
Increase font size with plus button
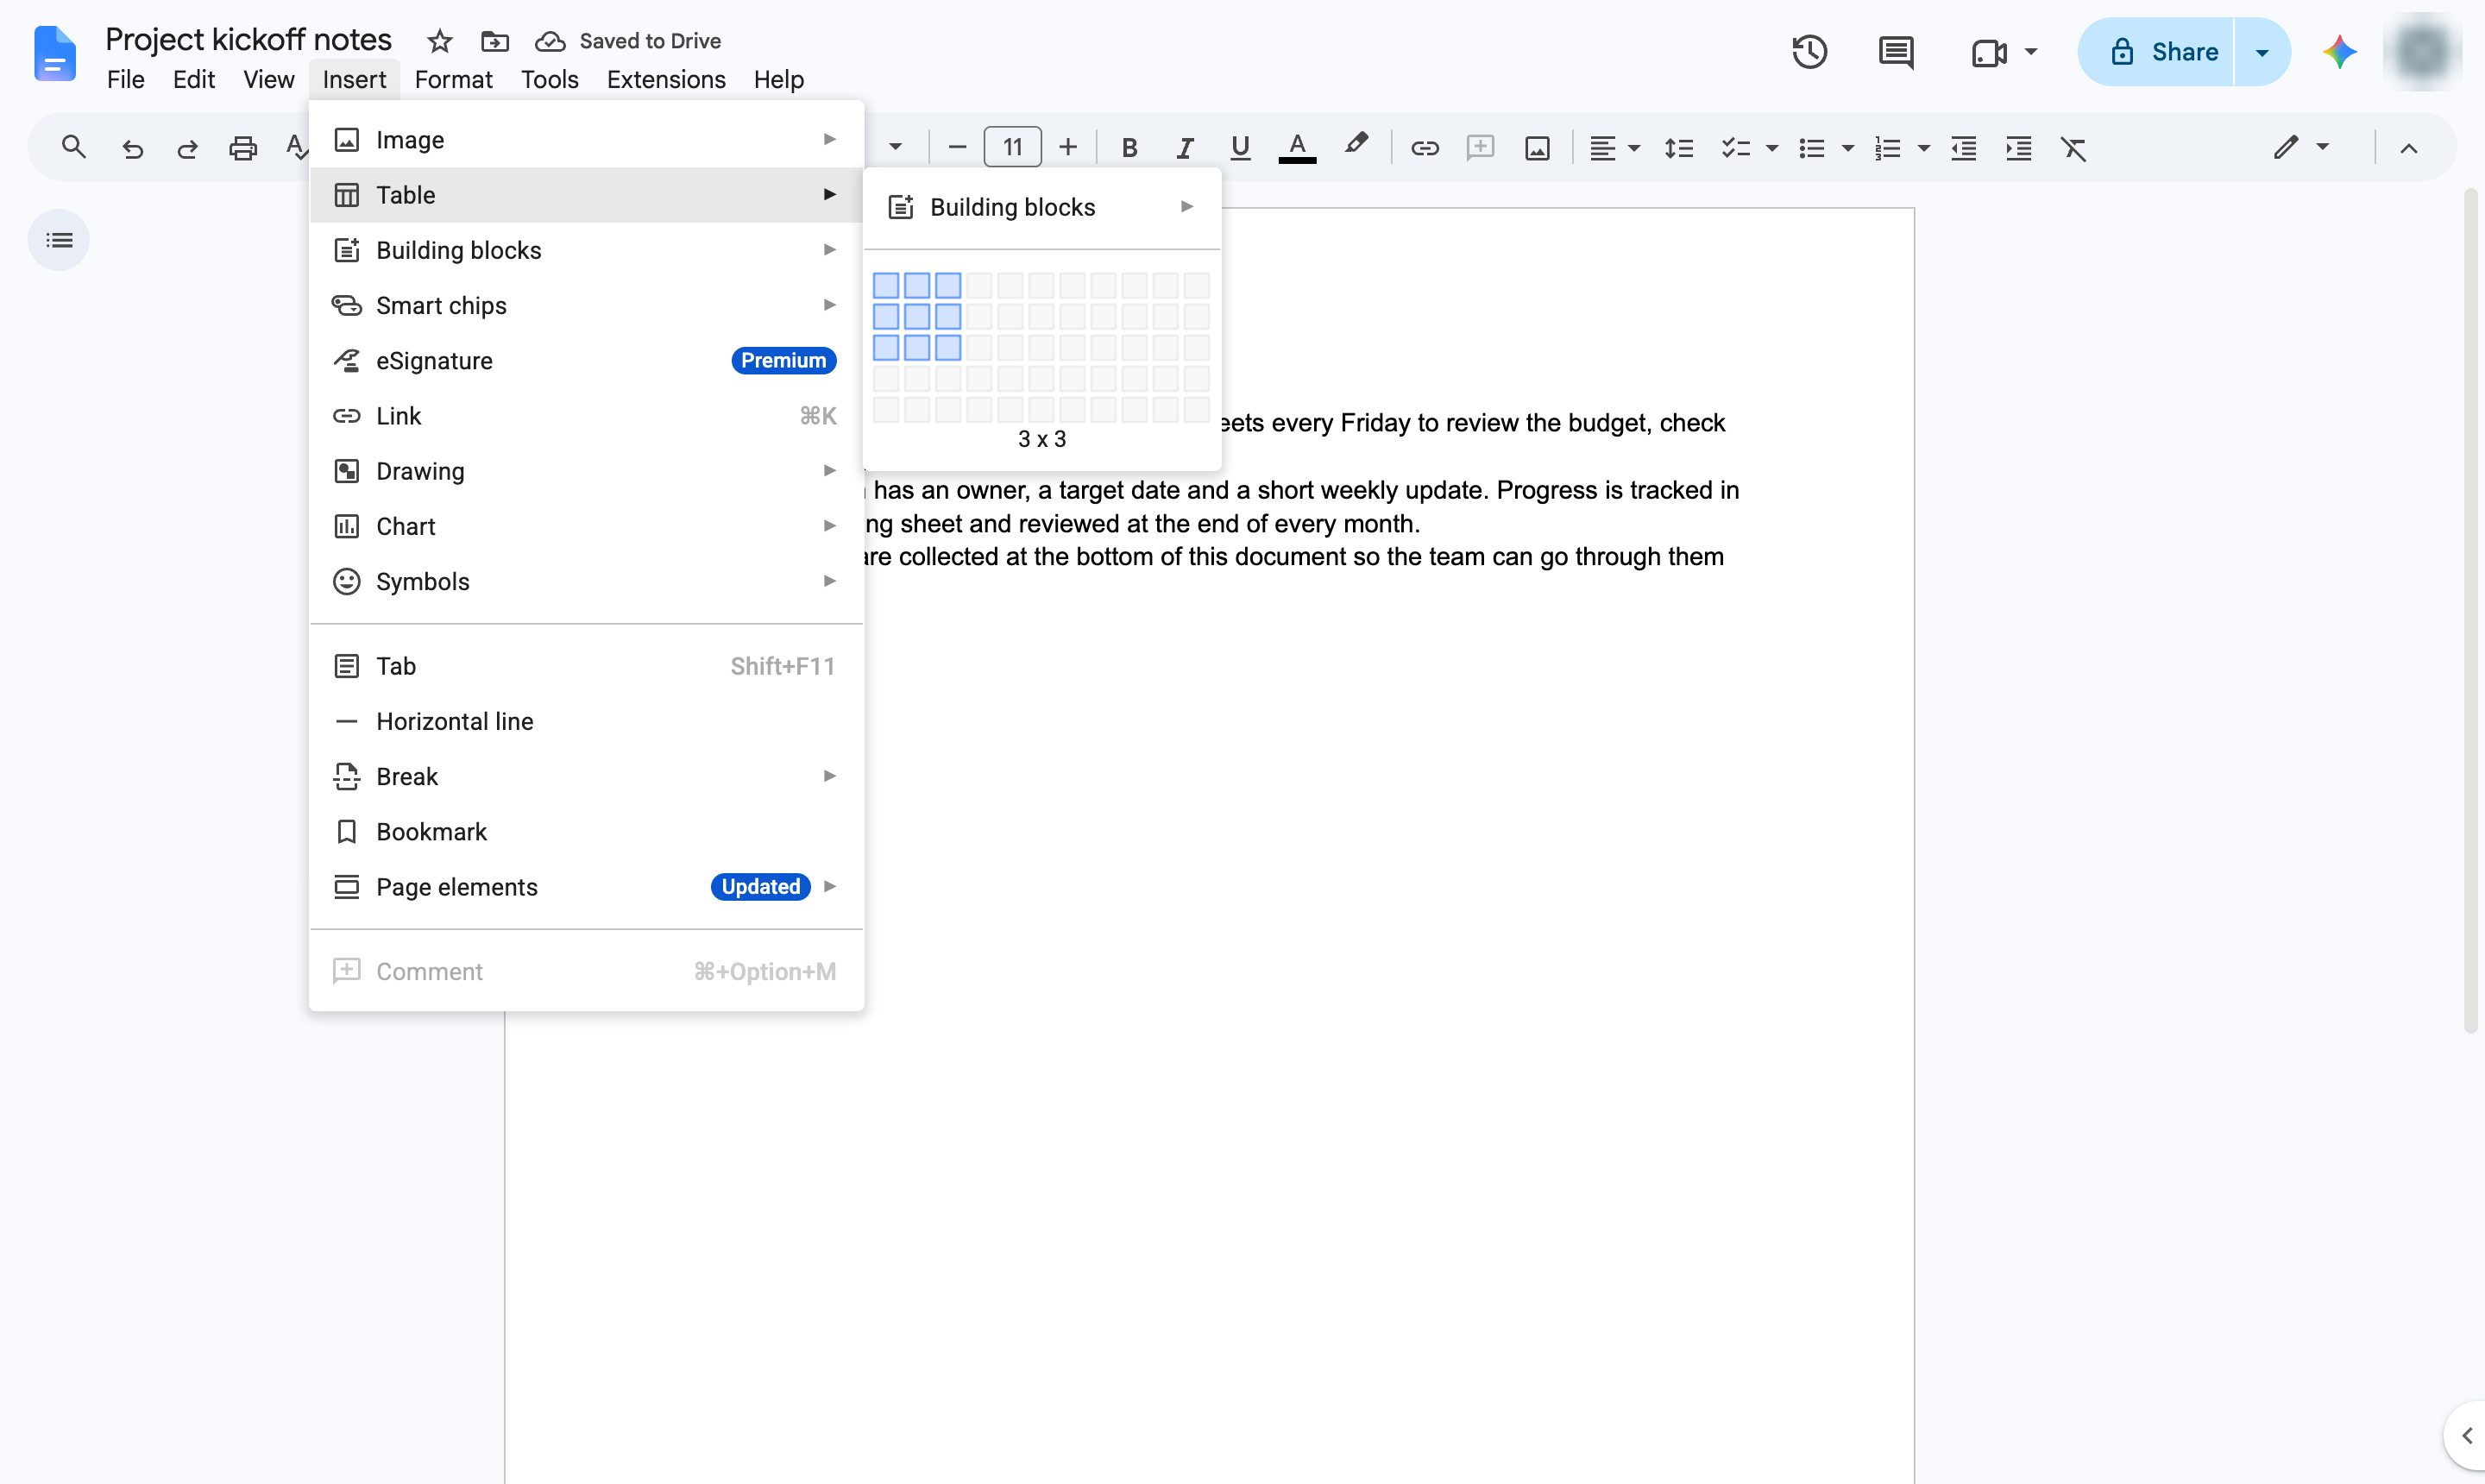click(x=1067, y=148)
